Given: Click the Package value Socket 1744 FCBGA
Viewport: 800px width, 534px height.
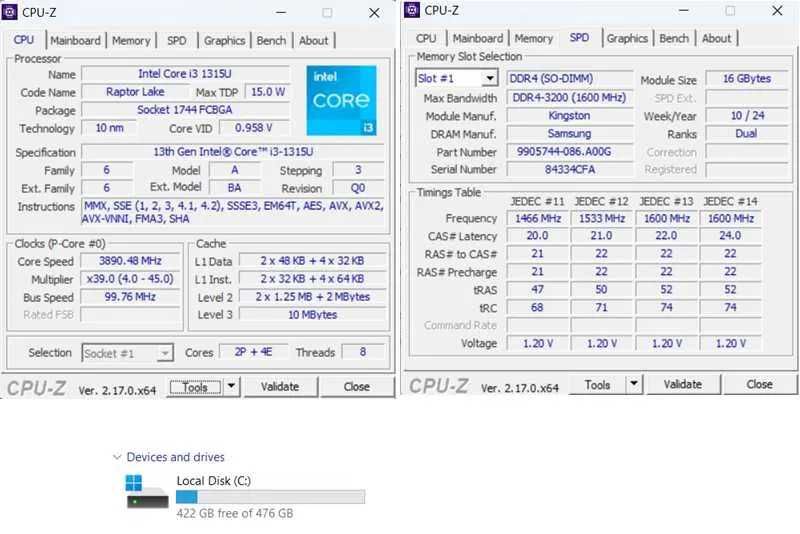Looking at the screenshot, I should click(185, 110).
